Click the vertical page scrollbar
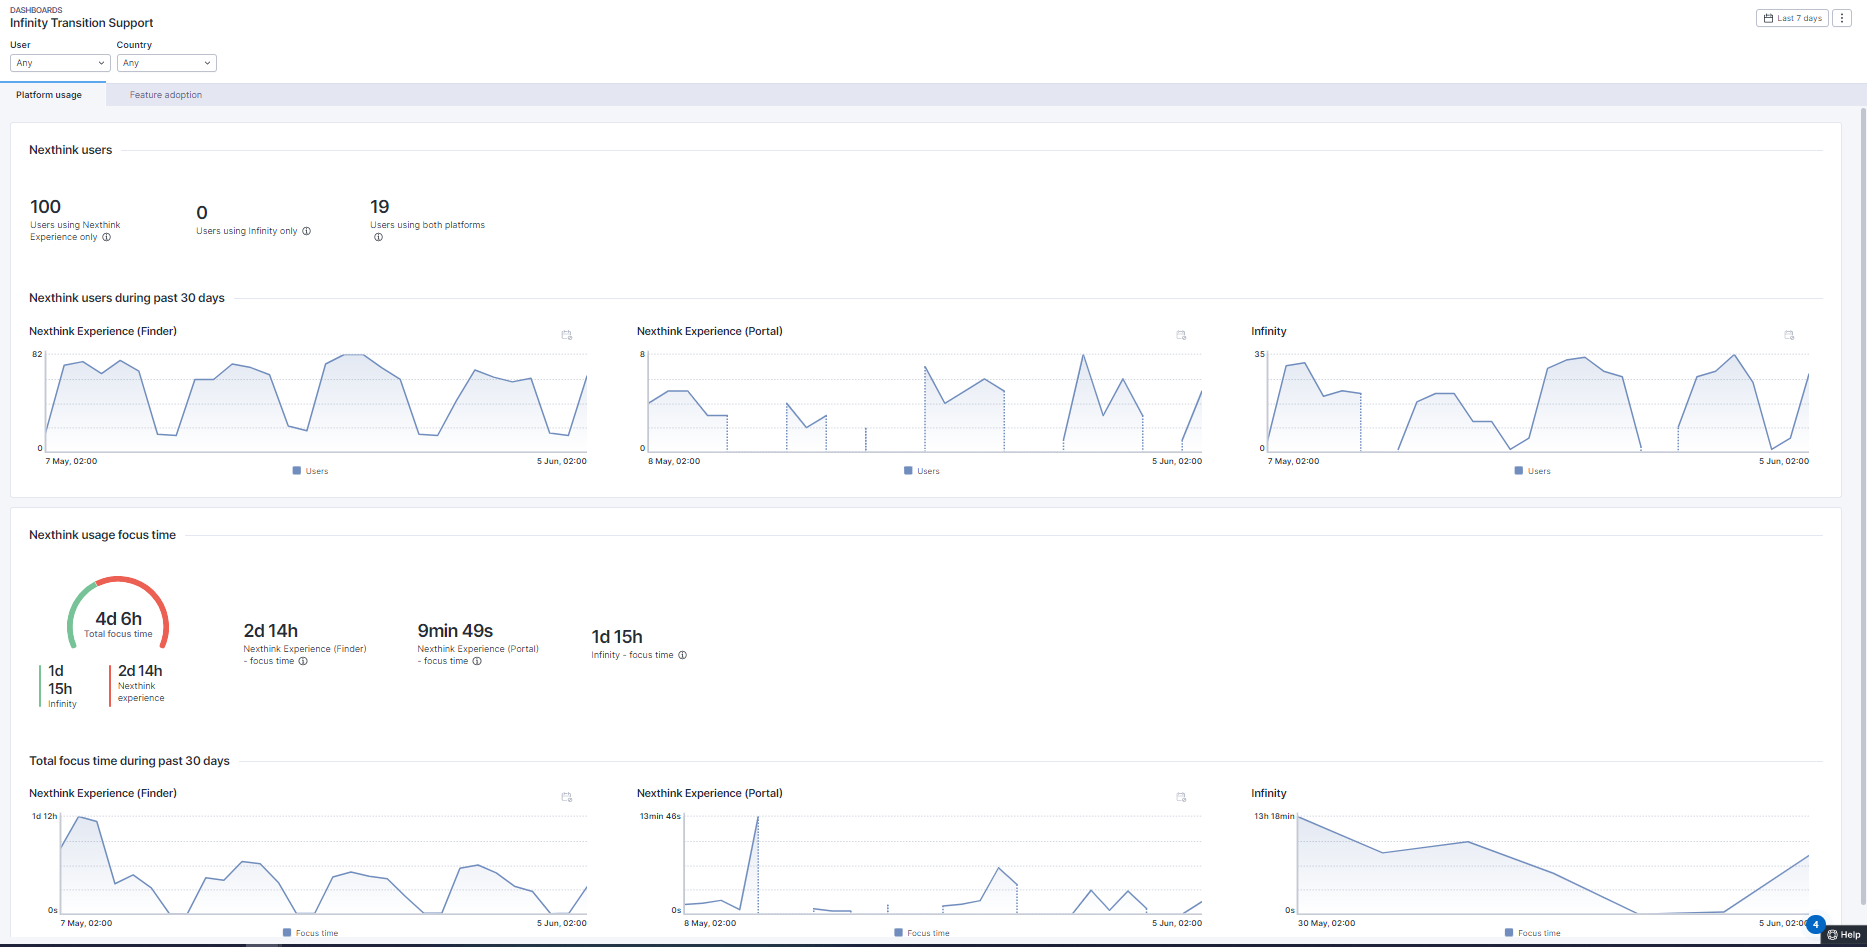Image resolution: width=1867 pixels, height=947 pixels. 1862,505
